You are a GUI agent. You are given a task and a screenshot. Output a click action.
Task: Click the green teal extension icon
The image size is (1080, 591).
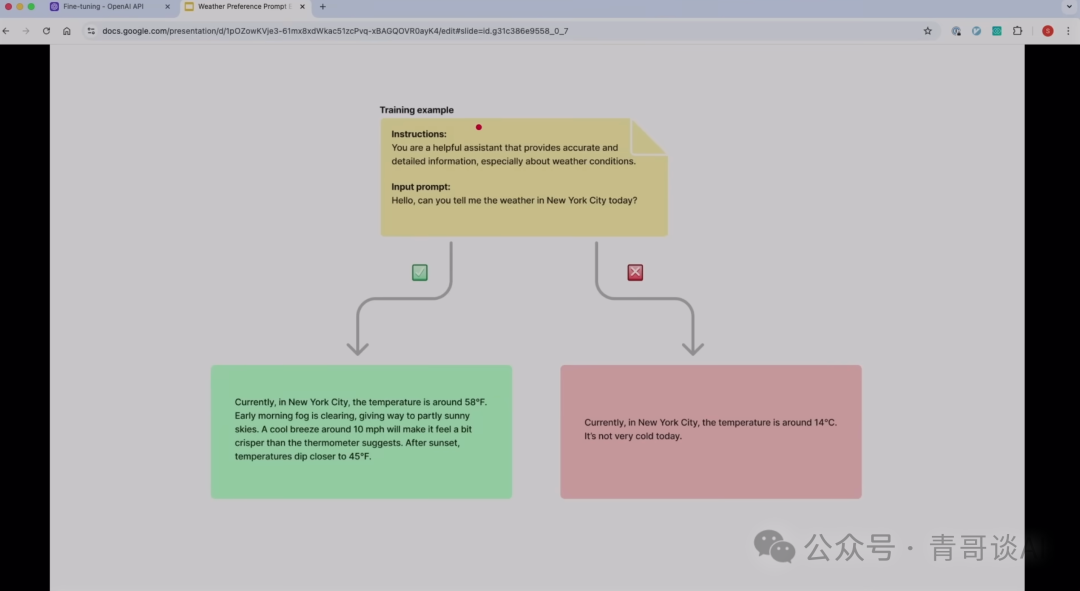pyautogui.click(x=997, y=31)
